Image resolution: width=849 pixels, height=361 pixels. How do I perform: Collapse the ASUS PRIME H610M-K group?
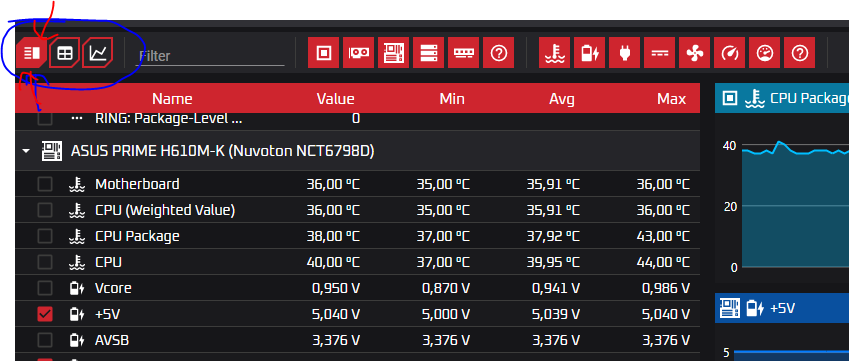[x=26, y=152]
